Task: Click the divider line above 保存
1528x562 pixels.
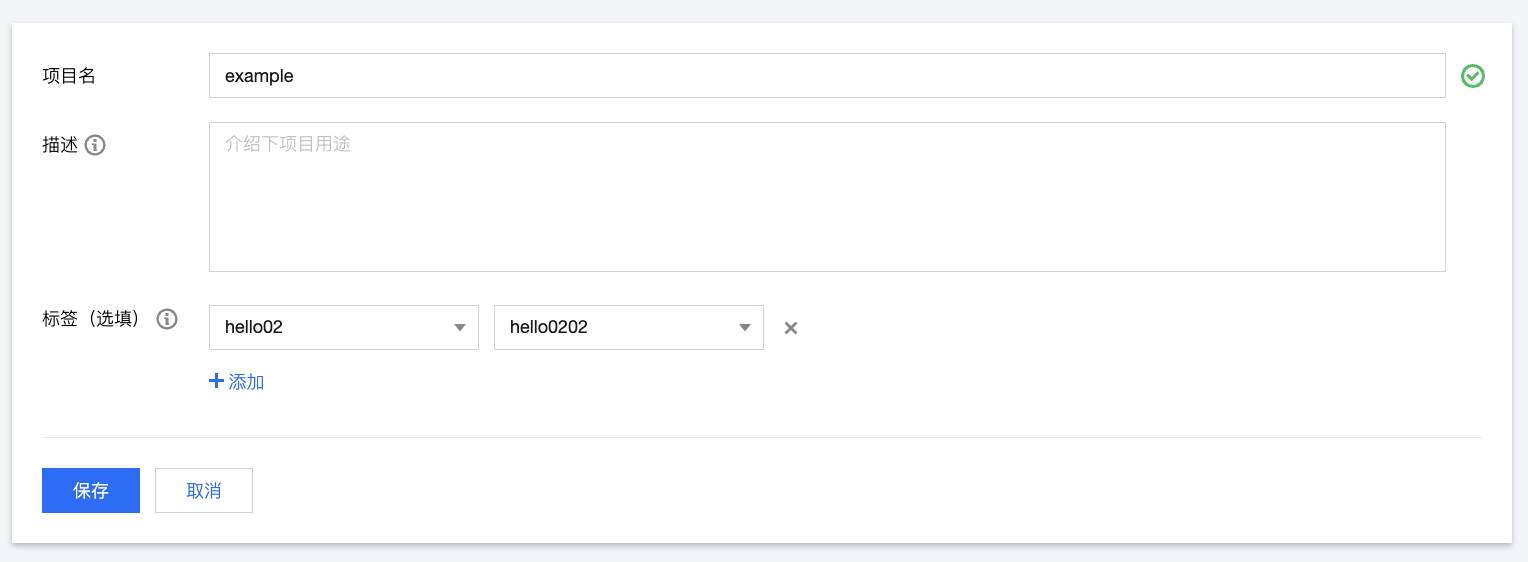Action: (x=761, y=437)
